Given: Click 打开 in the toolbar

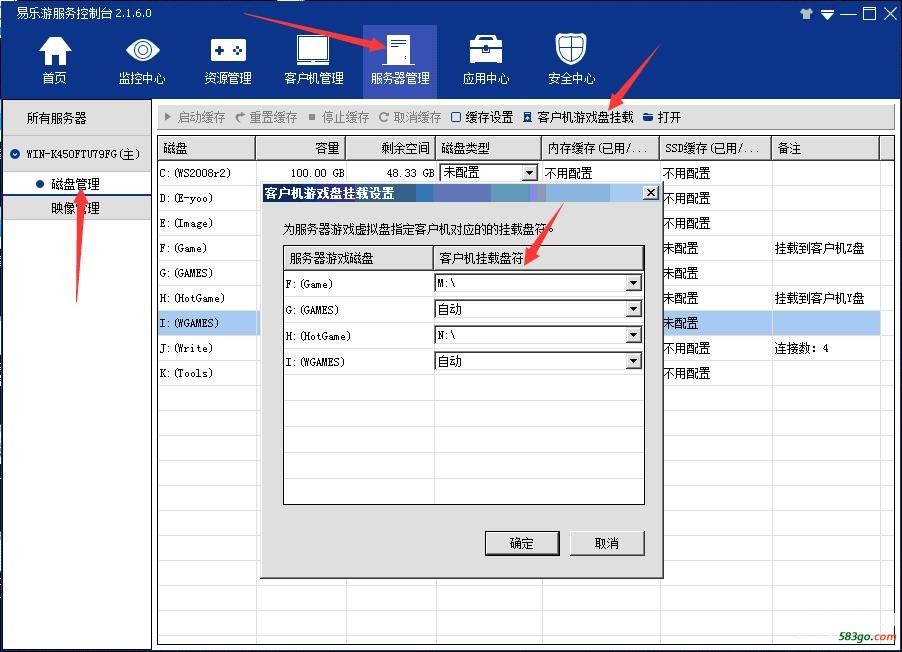Looking at the screenshot, I should pos(662,117).
